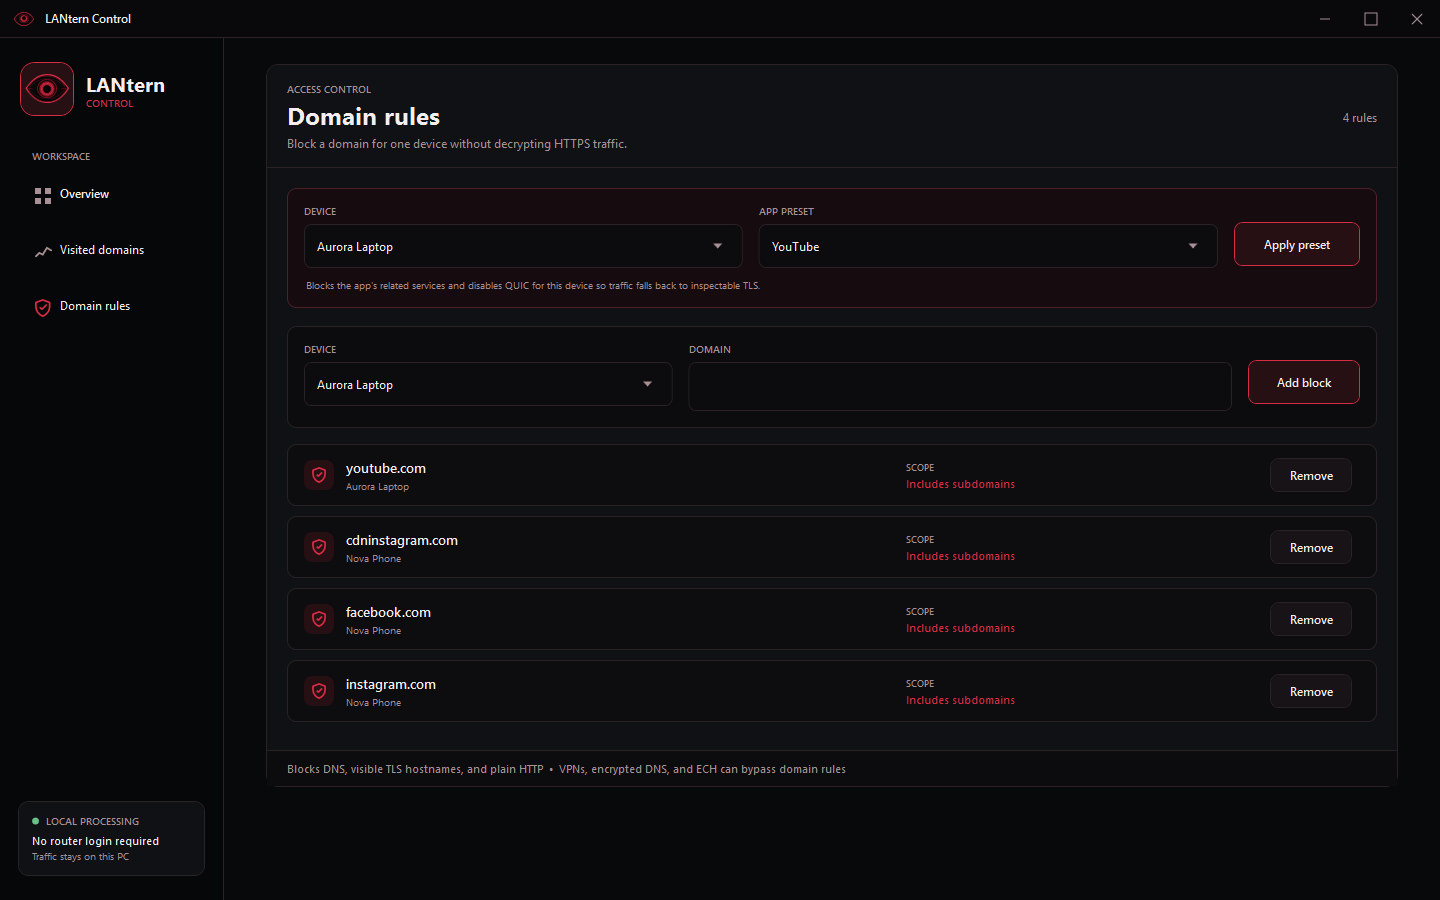Select Domain rules in the sidebar
Screen dimensions: 1440x900
click(x=112, y=306)
